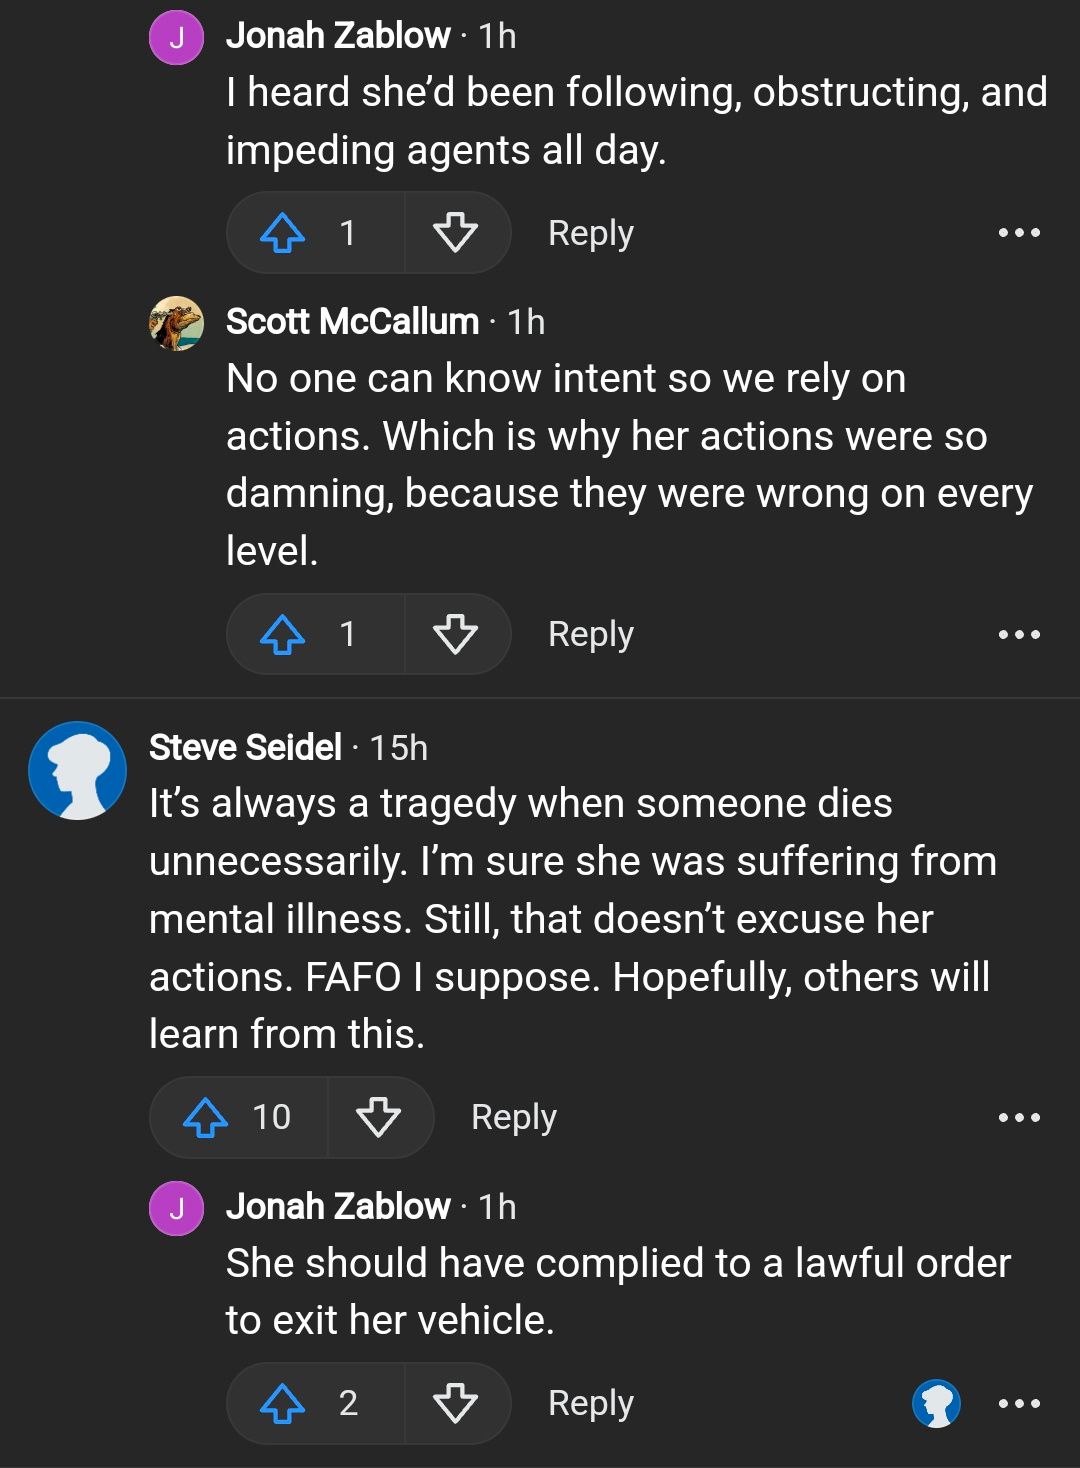Reply to Scott McCallum's comment
The width and height of the screenshot is (1080, 1468).
(590, 634)
